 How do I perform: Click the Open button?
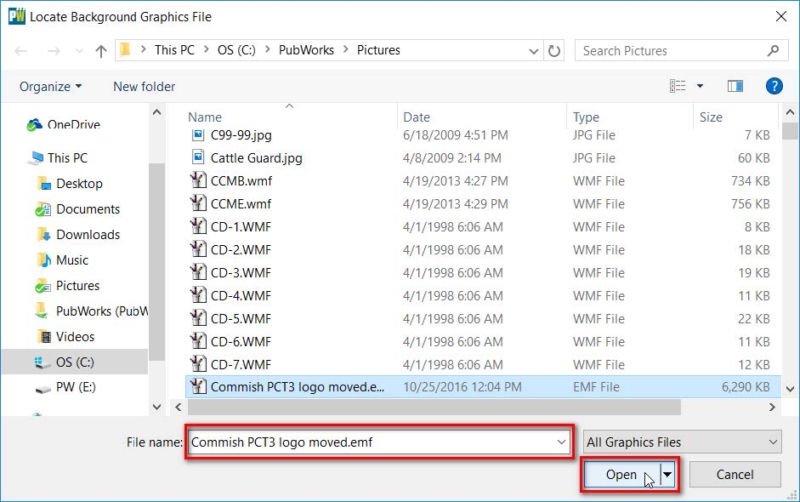622,475
